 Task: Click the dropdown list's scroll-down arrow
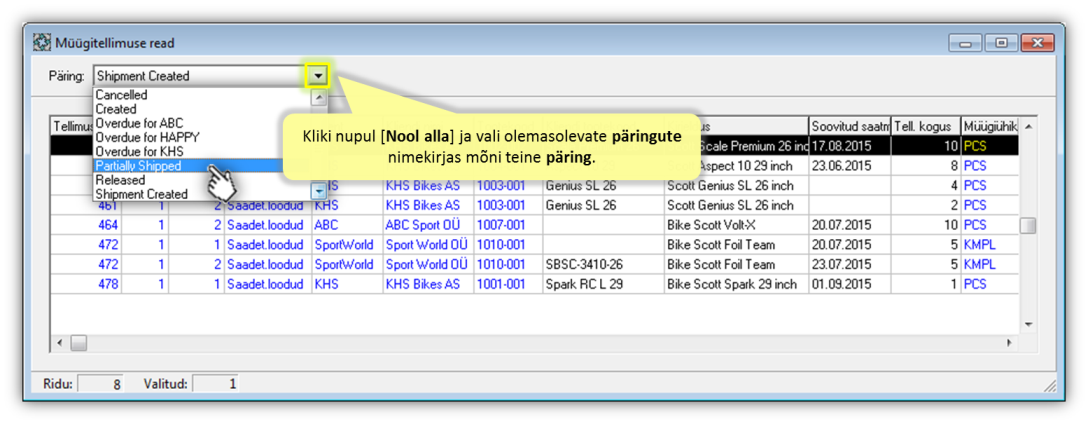(x=318, y=190)
